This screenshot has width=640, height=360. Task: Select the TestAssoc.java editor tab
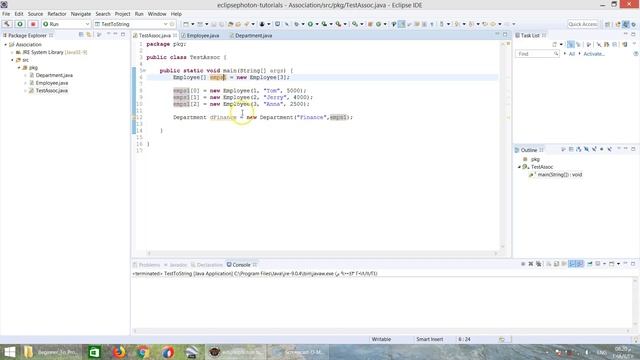coord(154,36)
